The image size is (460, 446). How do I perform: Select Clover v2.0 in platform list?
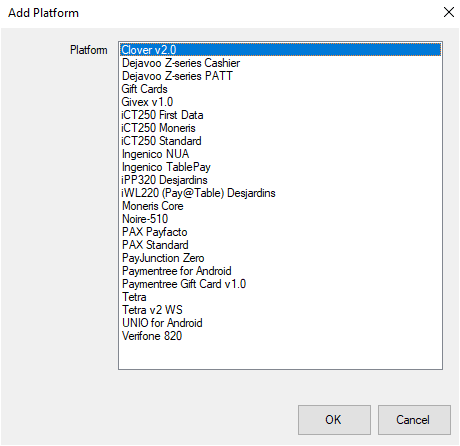click(x=280, y=50)
